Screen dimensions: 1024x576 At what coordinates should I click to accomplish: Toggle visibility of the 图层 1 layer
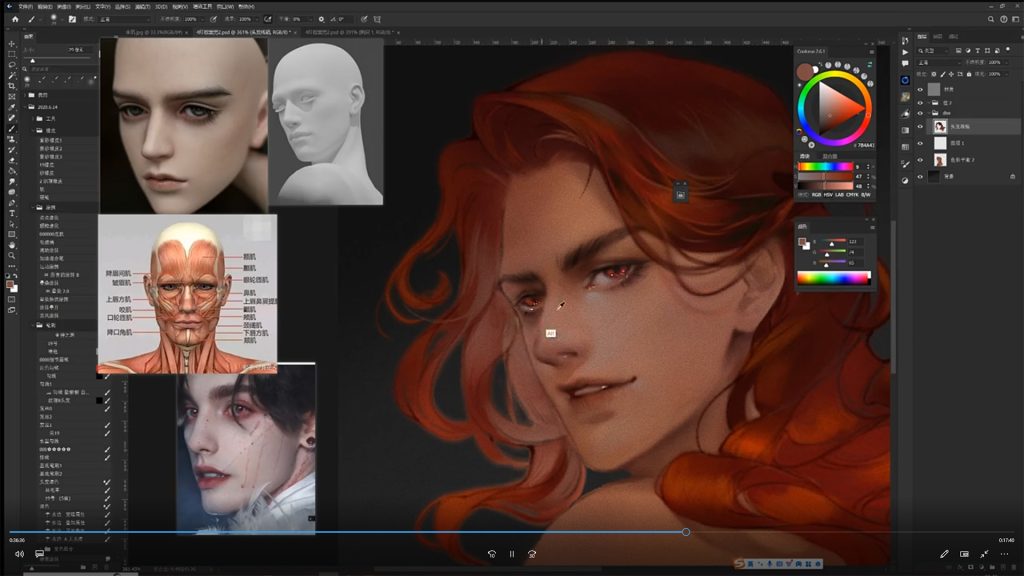[920, 143]
